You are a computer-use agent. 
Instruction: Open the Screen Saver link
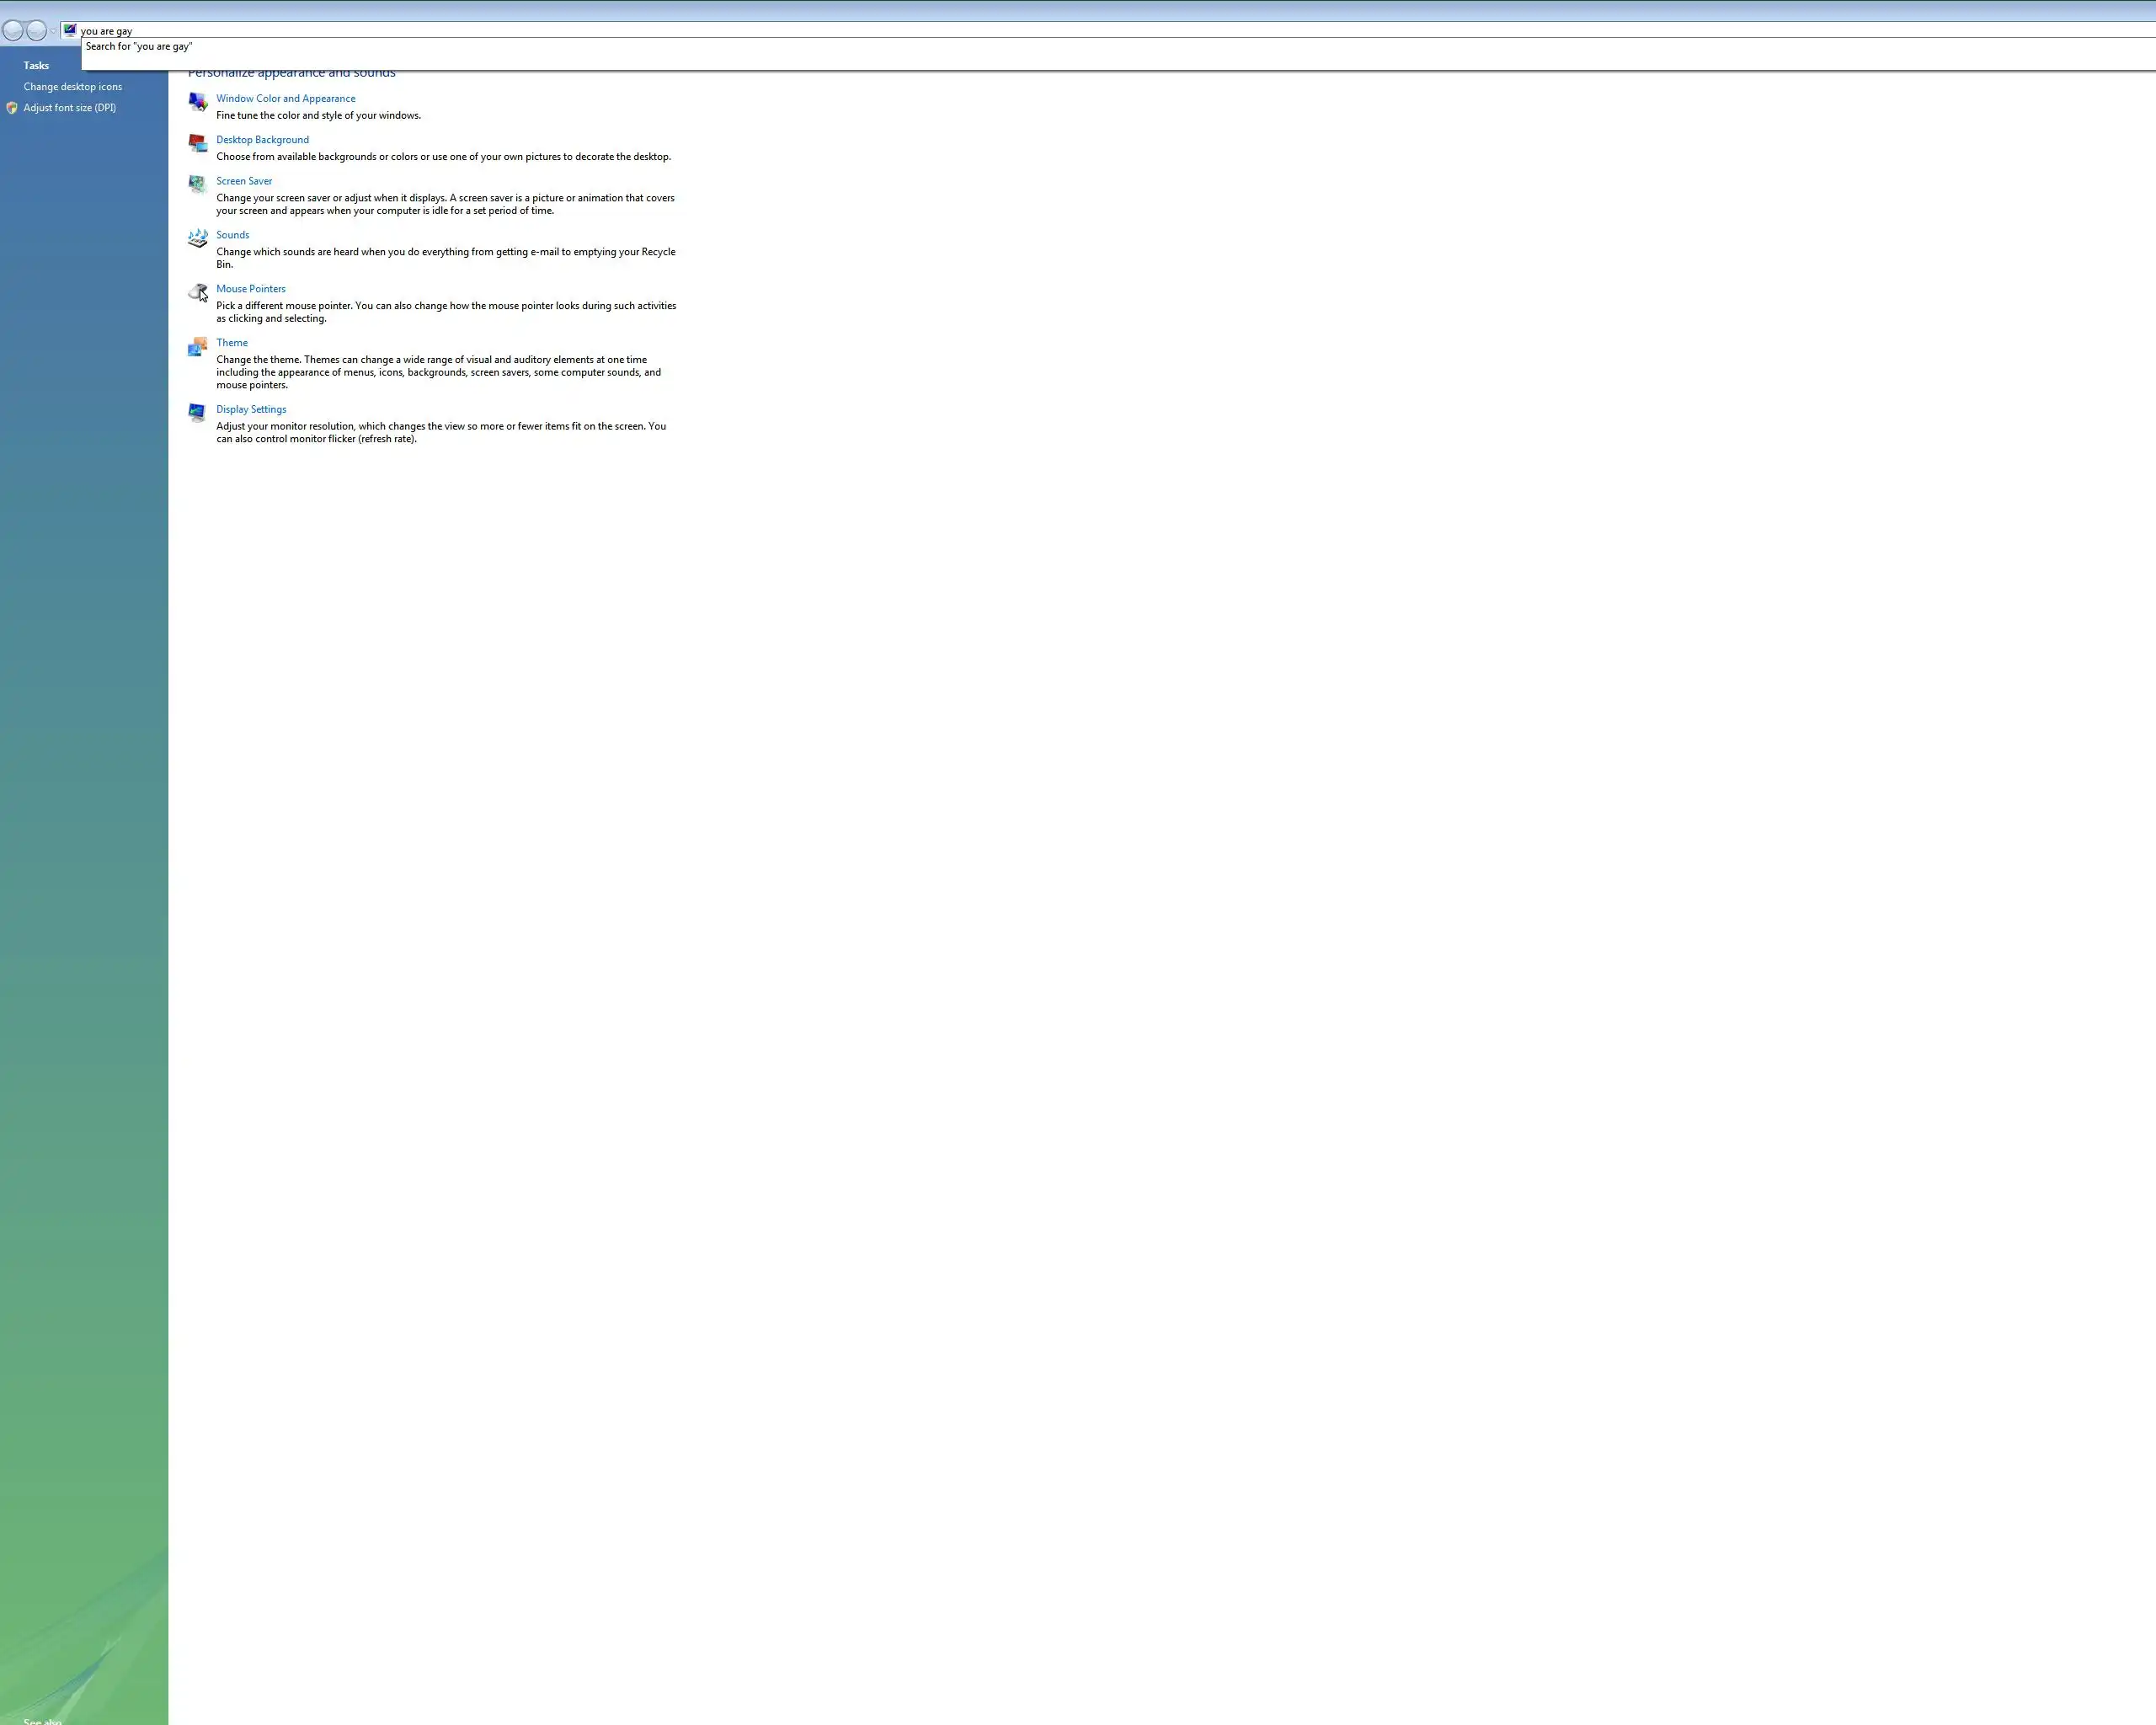(x=244, y=181)
